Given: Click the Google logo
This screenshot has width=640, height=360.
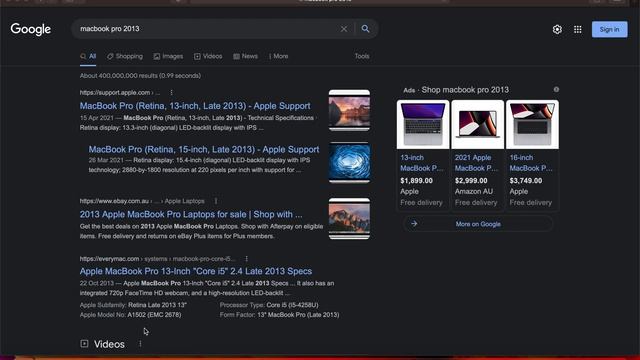Looking at the screenshot, I should point(31,29).
